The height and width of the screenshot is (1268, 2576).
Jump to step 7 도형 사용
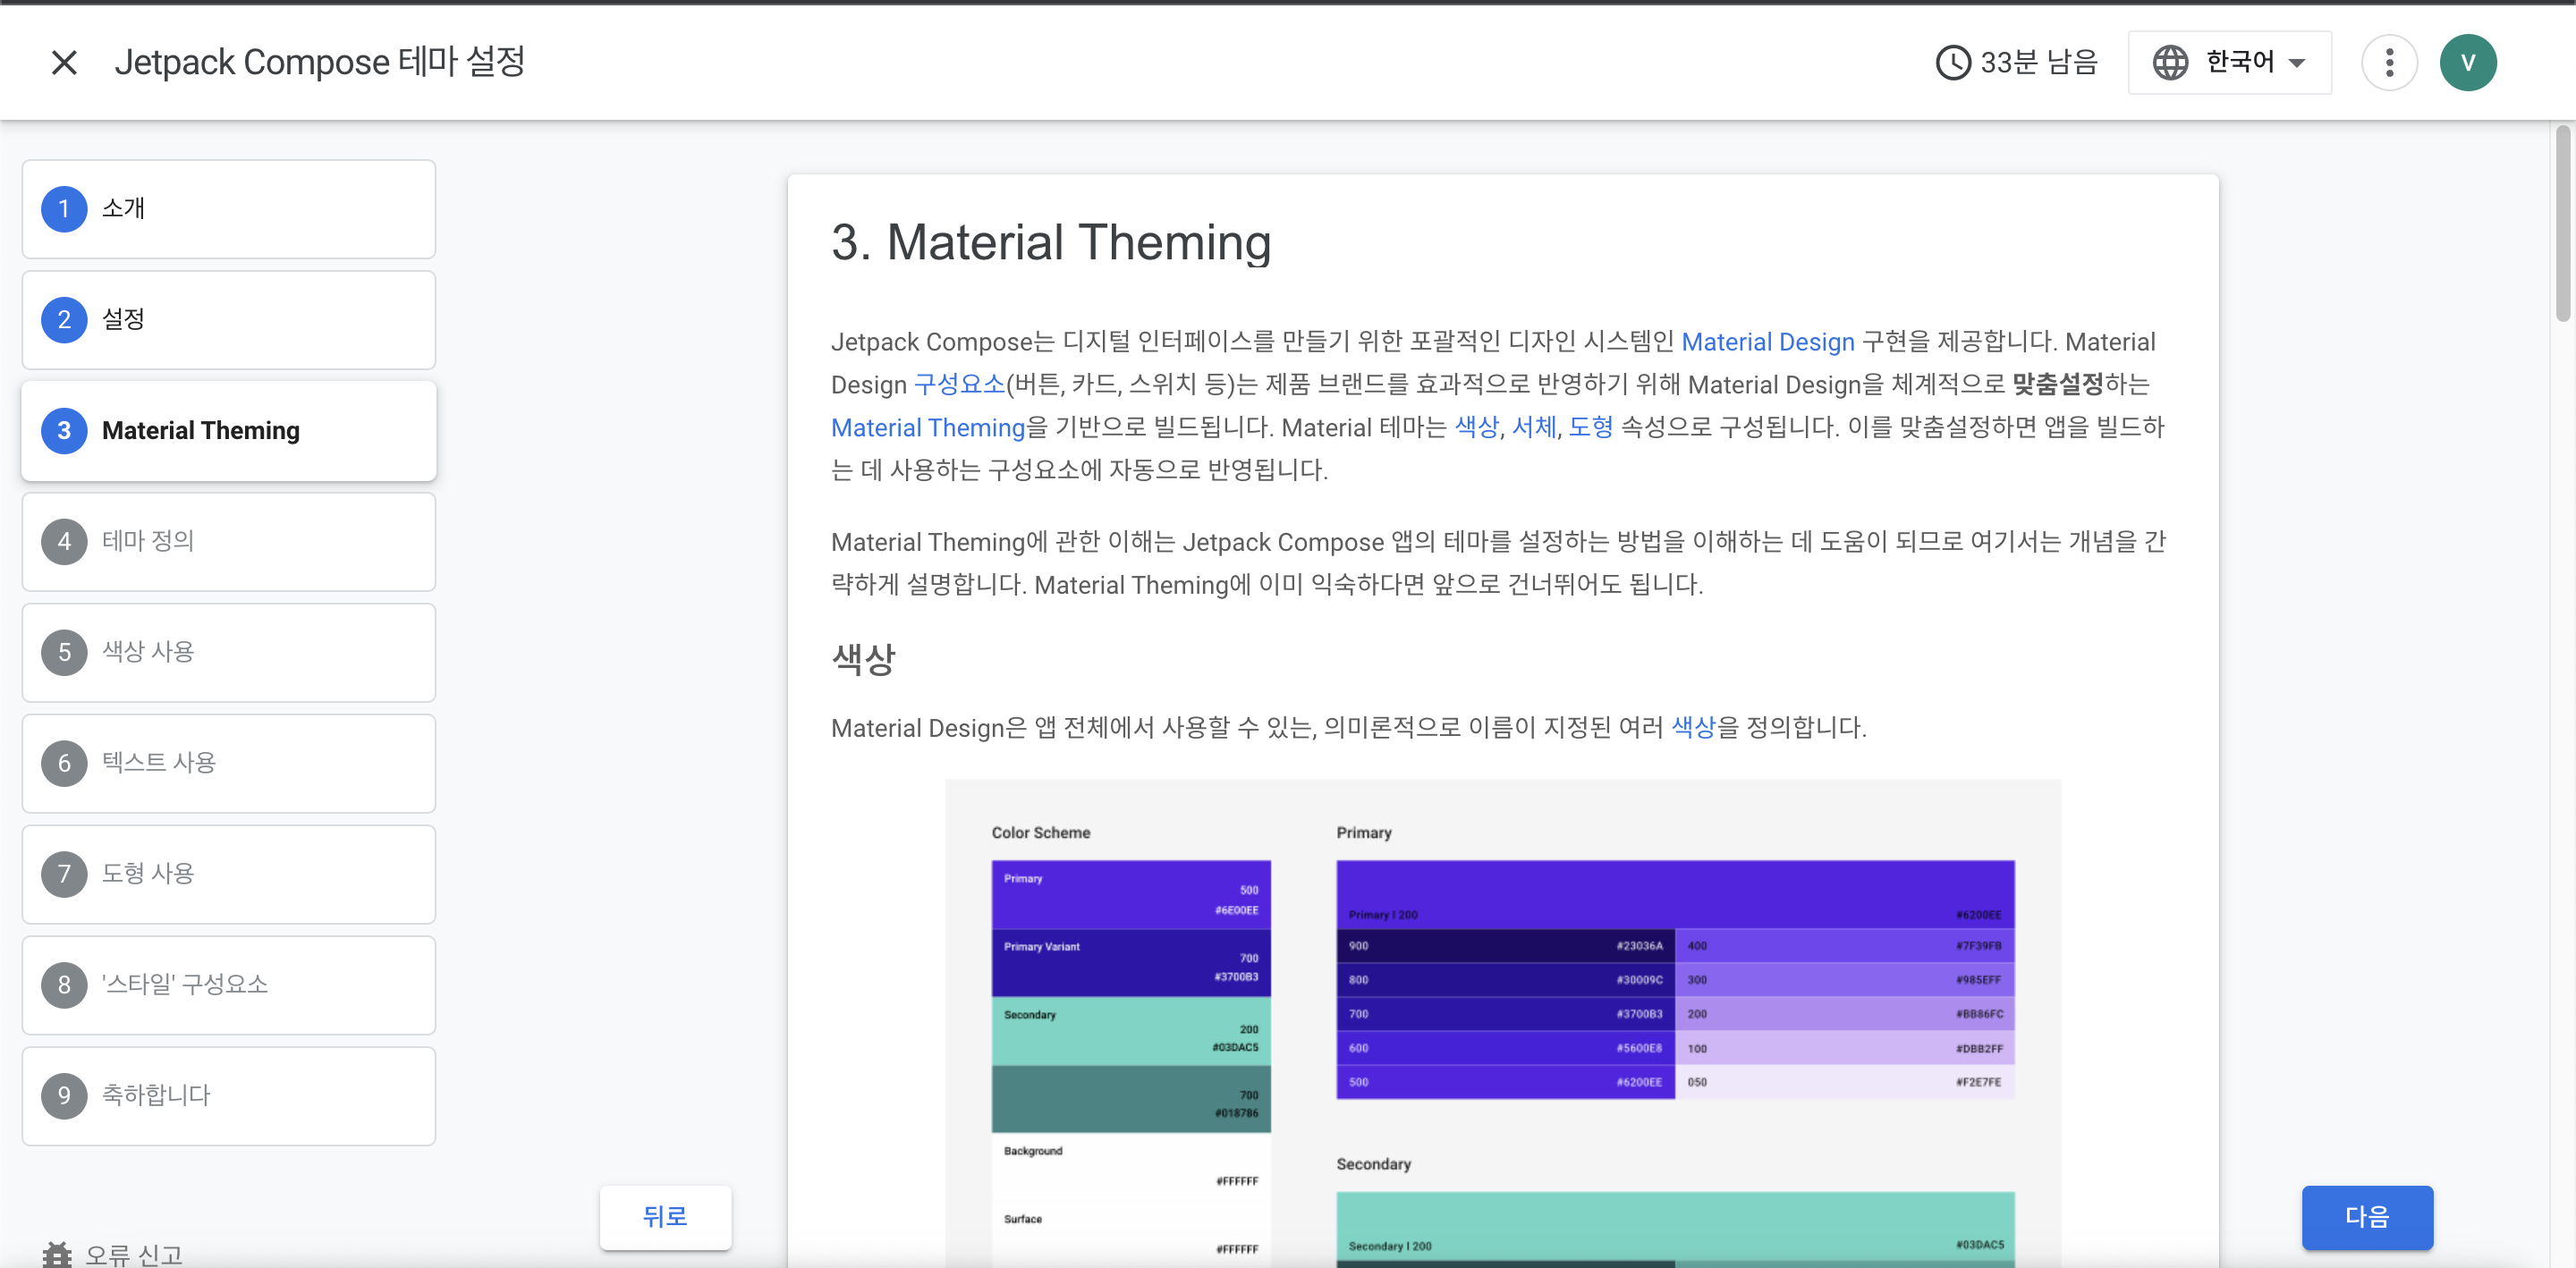coord(229,875)
